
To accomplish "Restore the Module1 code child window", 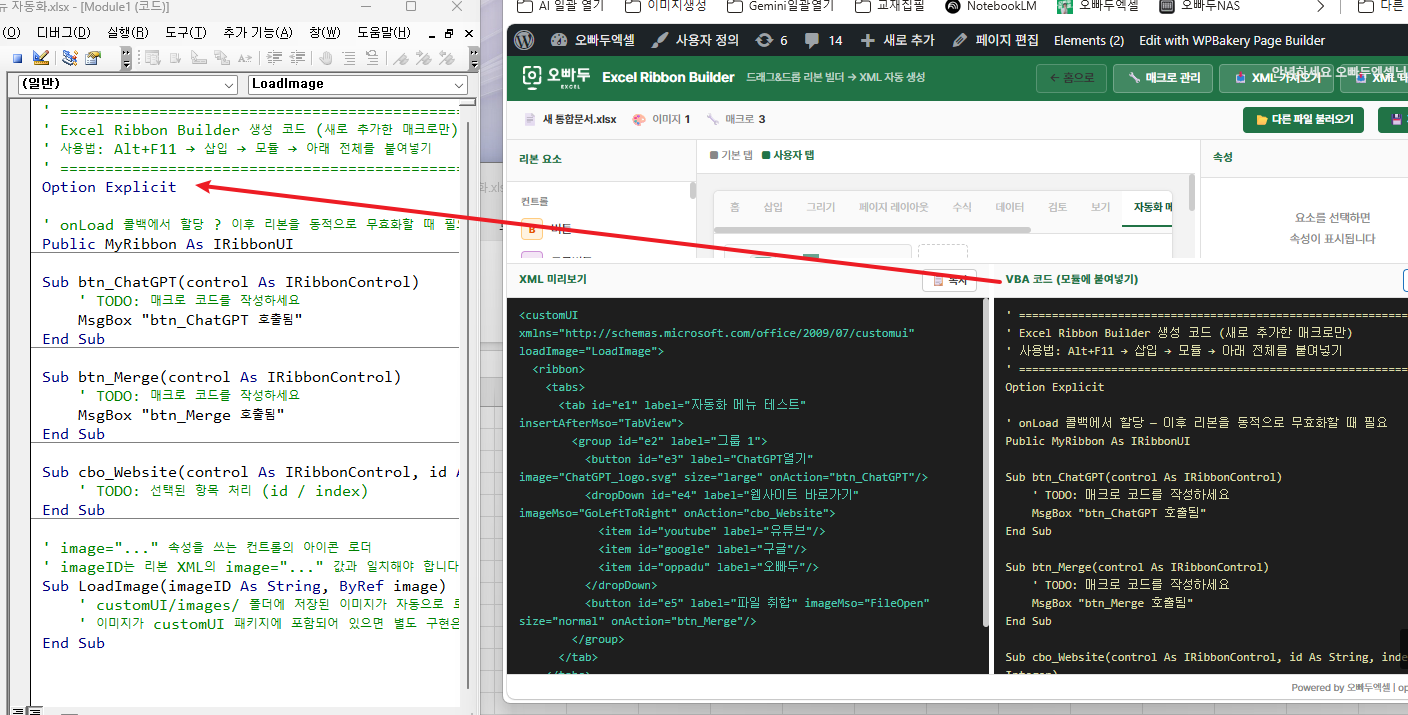I will [x=448, y=33].
